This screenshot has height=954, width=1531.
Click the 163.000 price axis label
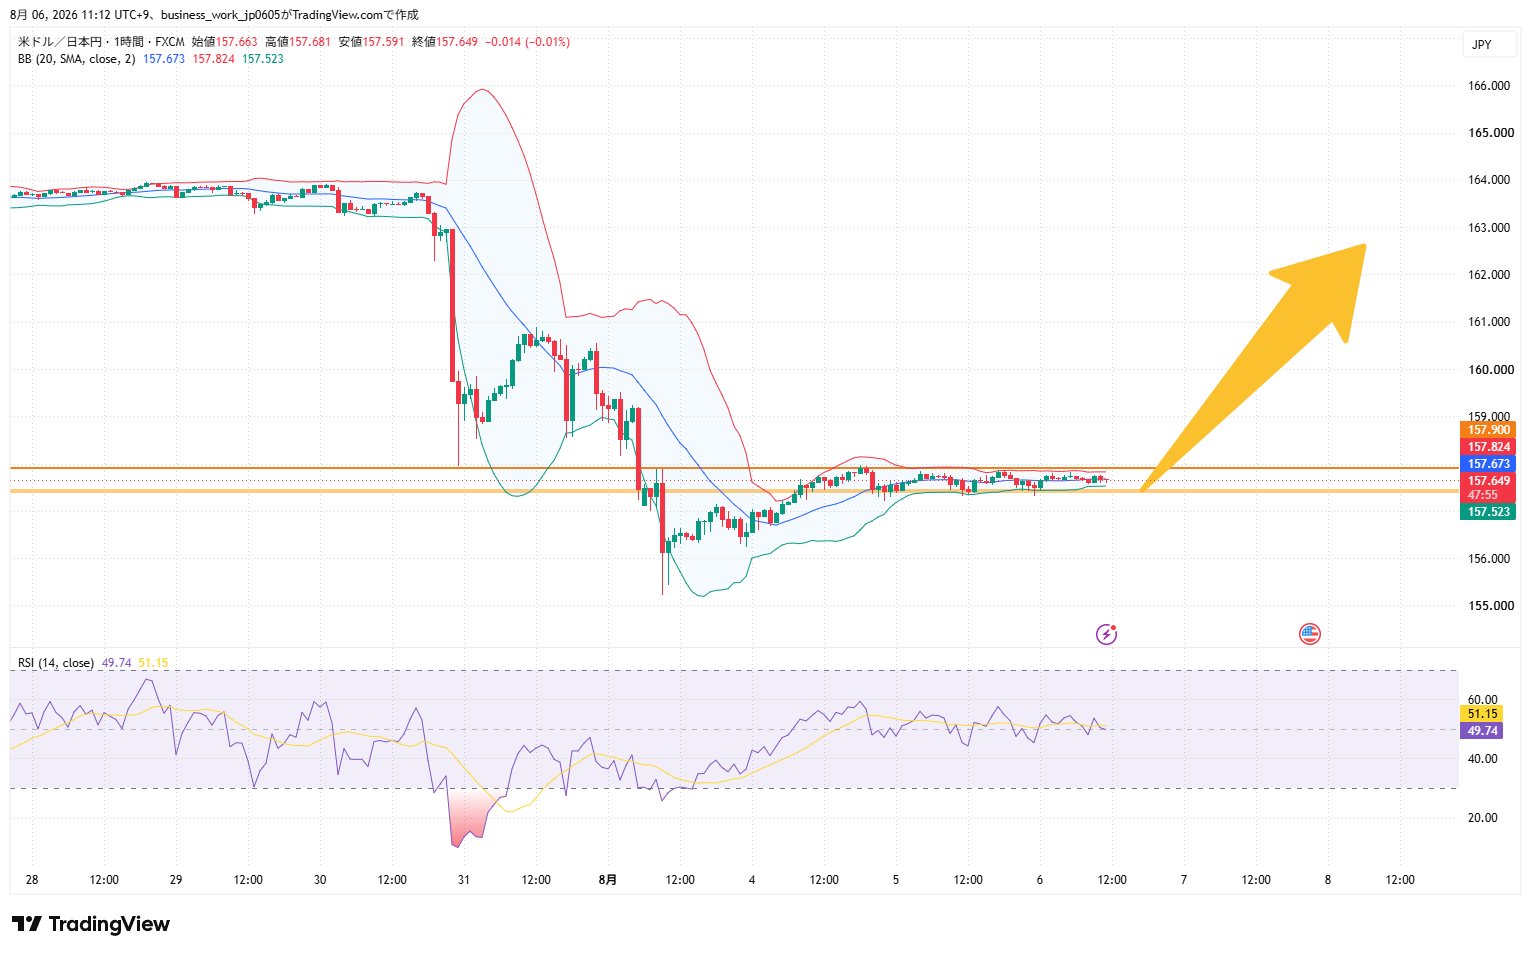1489,228
